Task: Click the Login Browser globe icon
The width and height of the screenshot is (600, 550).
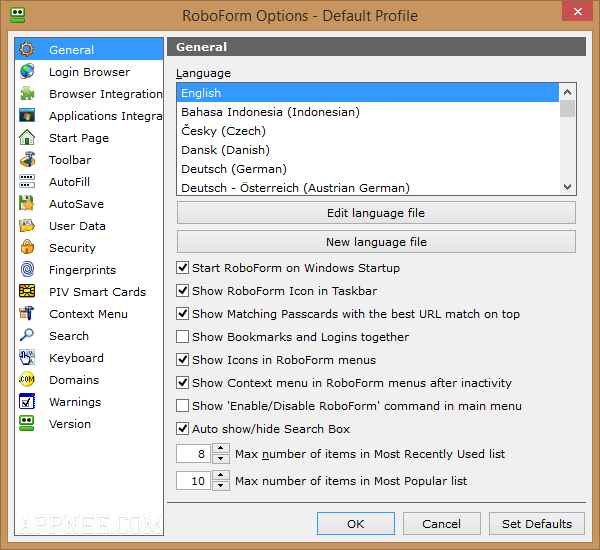Action: (27, 72)
